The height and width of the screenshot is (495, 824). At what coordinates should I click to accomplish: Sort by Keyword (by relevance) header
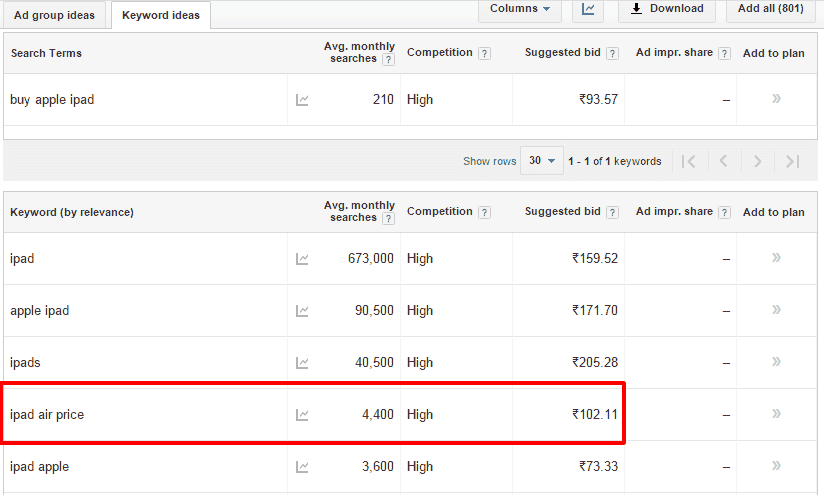pos(71,212)
